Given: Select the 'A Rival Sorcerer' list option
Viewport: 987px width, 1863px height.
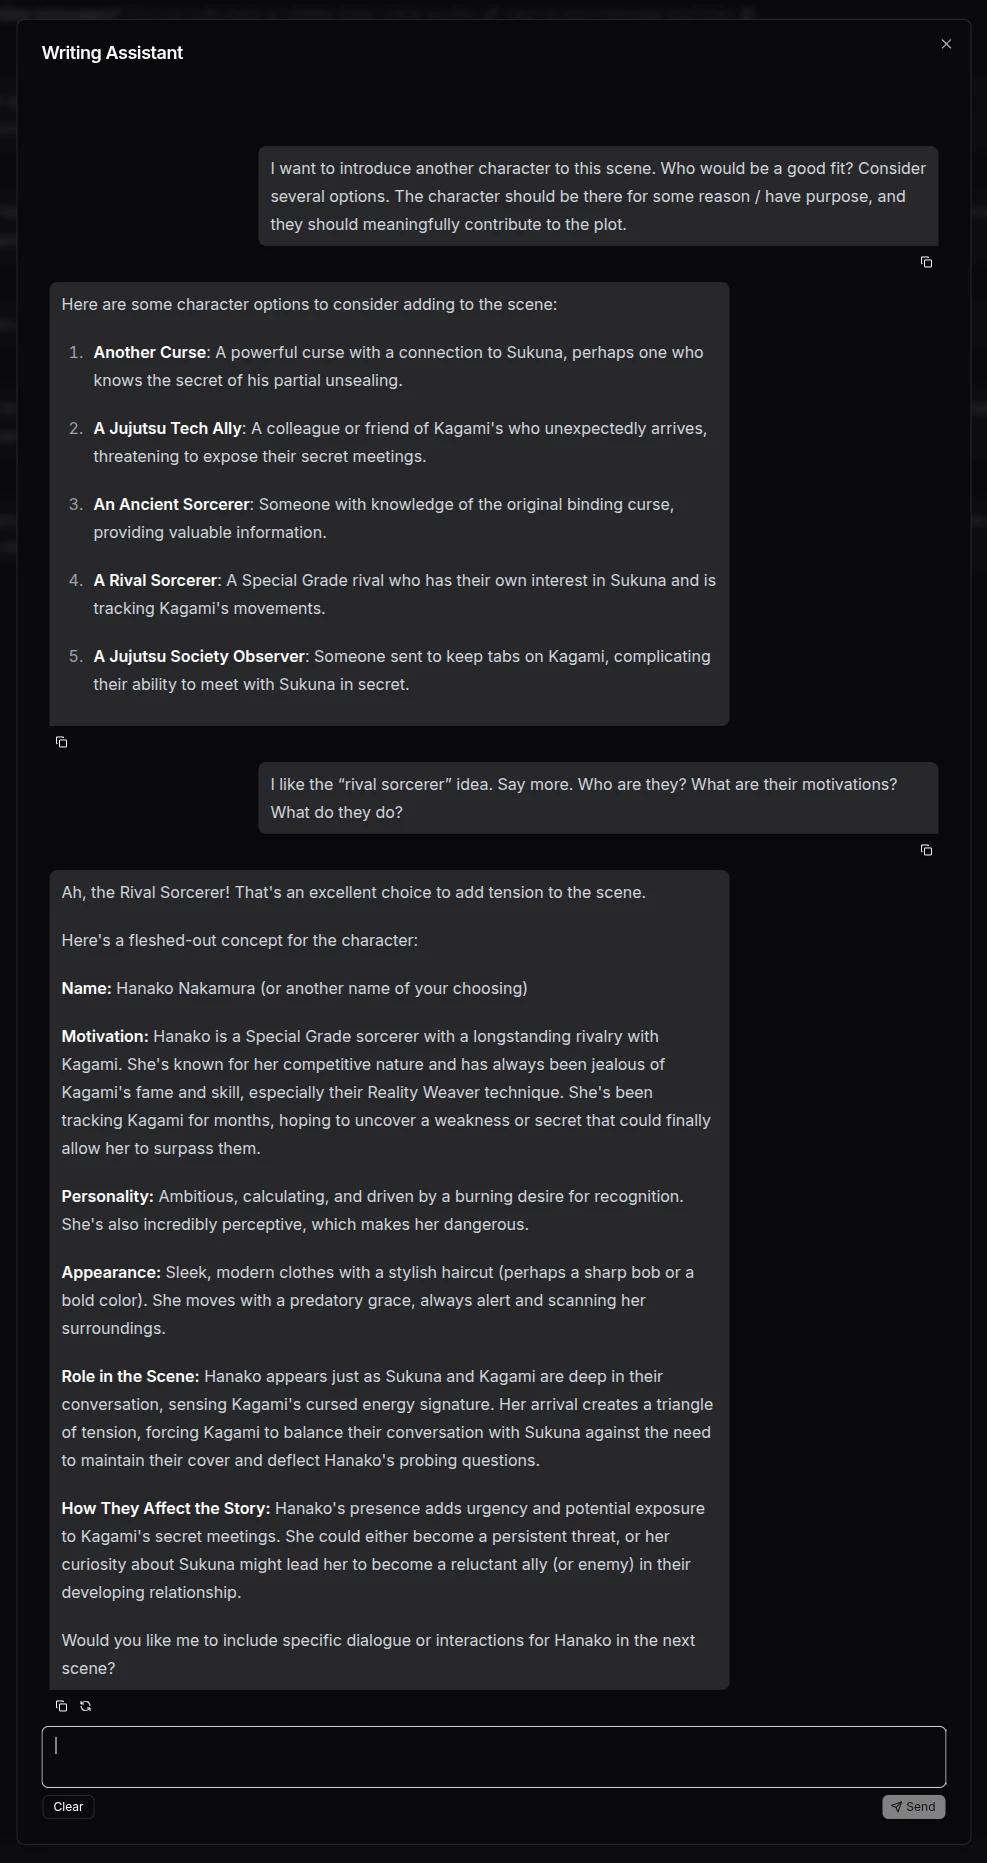Looking at the screenshot, I should (x=400, y=593).
